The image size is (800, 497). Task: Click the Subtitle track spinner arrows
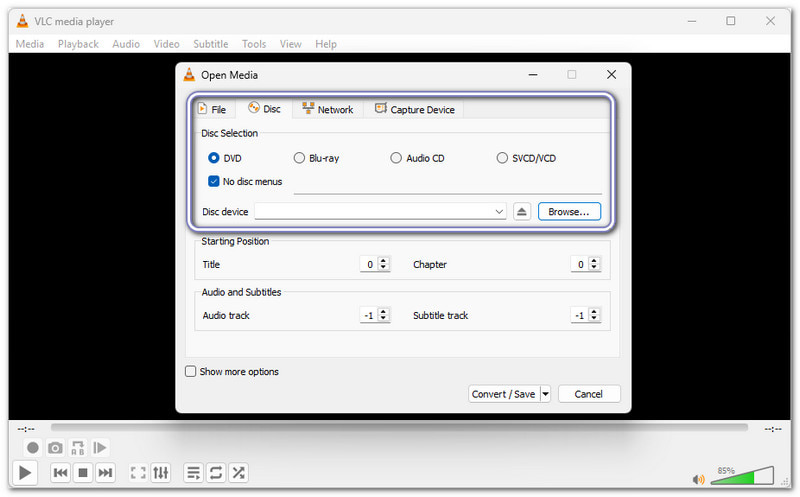pyautogui.click(x=594, y=315)
